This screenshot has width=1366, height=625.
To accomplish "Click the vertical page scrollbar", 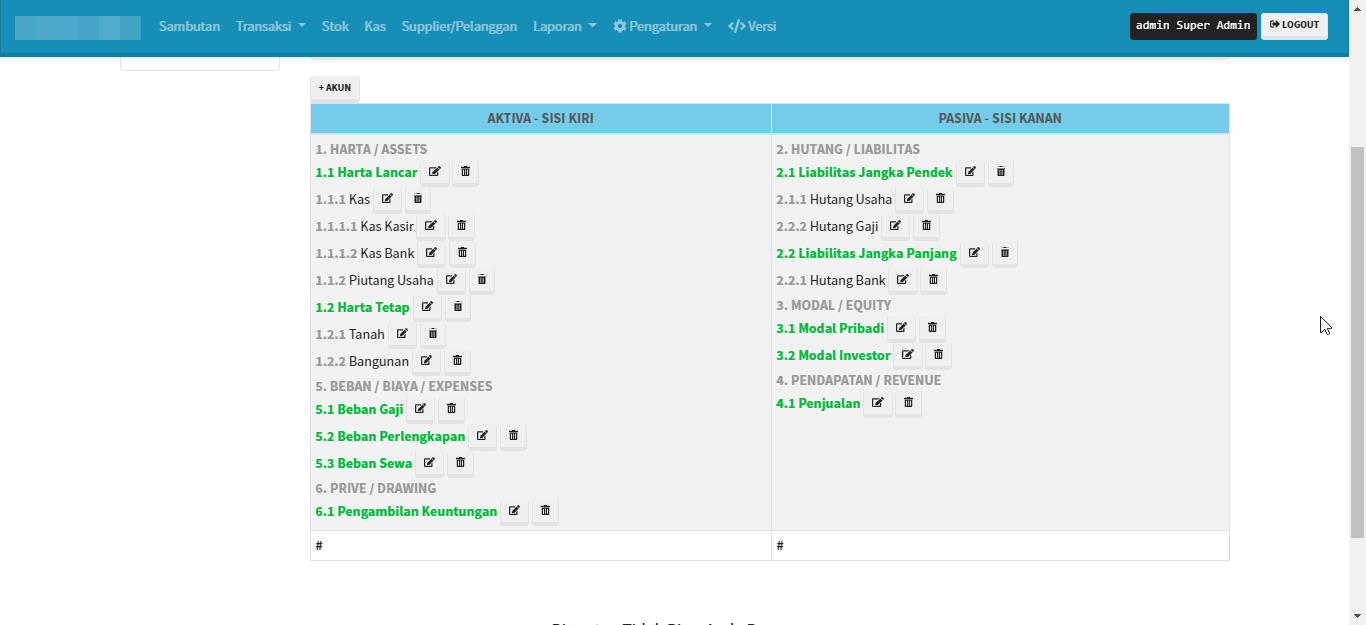I will point(1357,340).
